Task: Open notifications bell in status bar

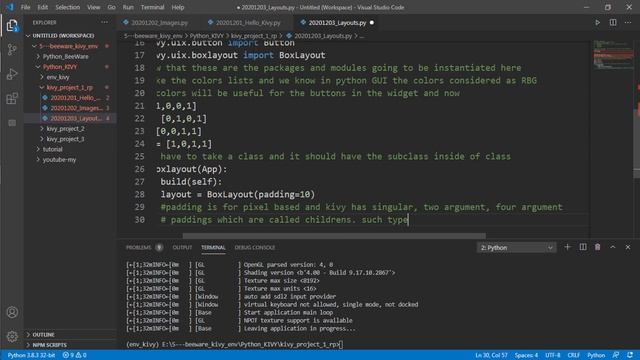Action: coord(630,355)
